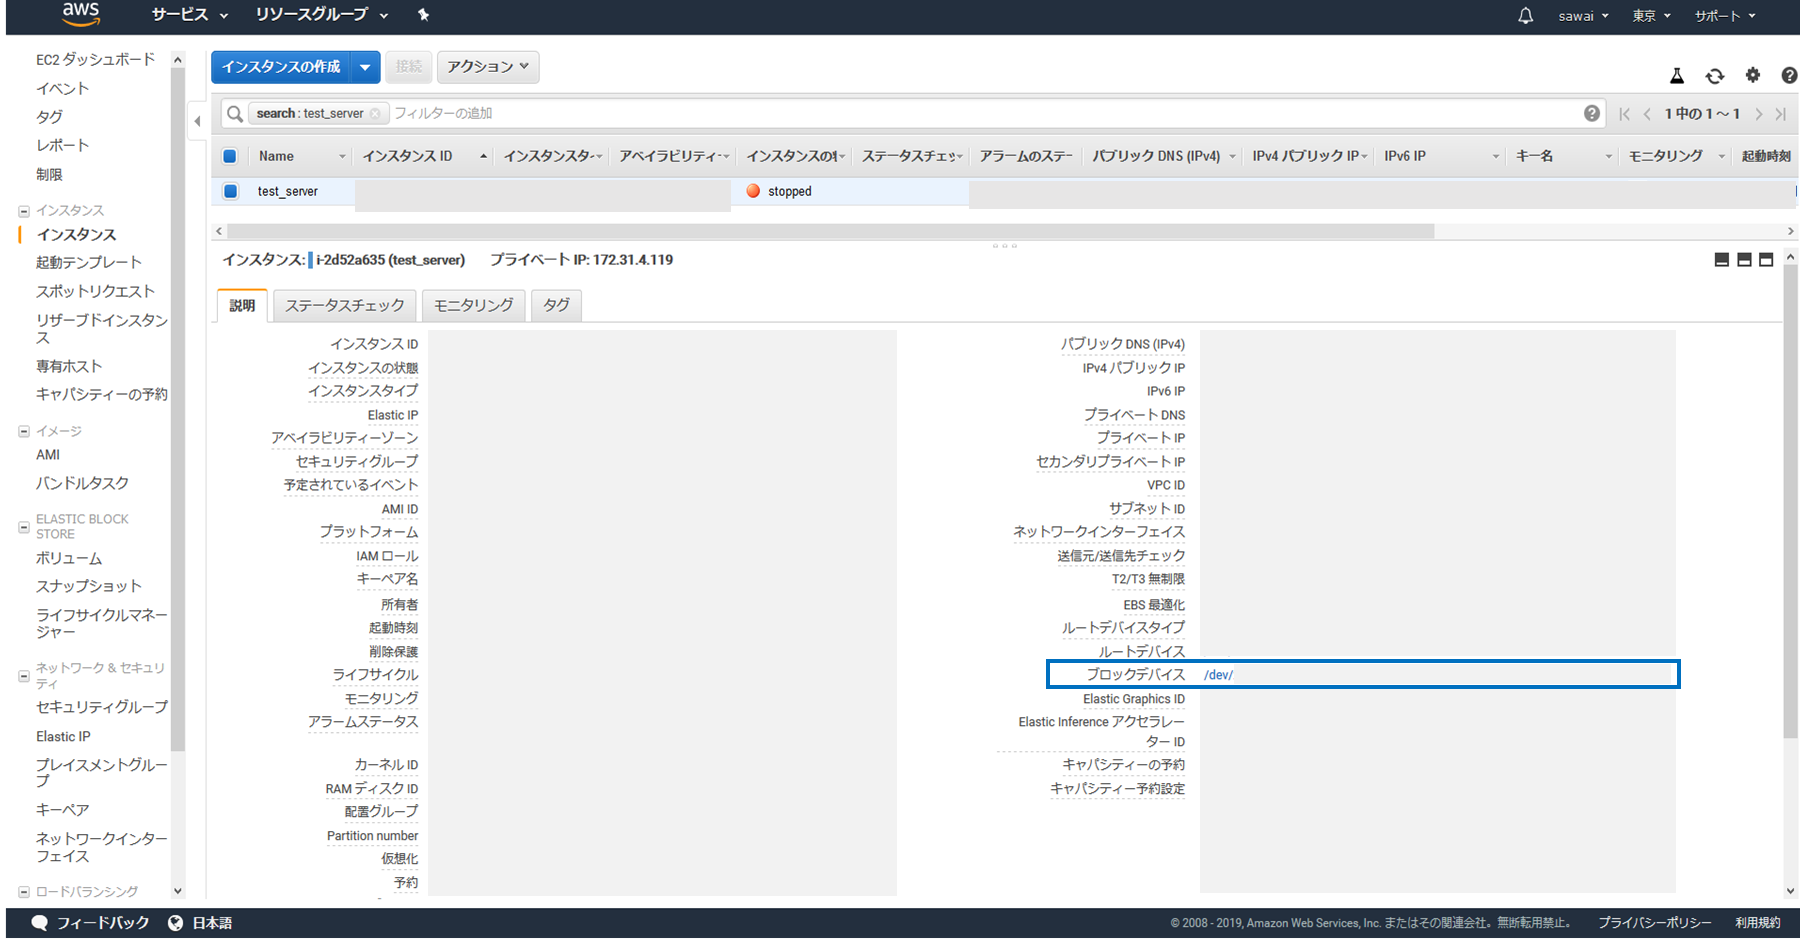Open the 東京 region dropdown

point(1652,16)
